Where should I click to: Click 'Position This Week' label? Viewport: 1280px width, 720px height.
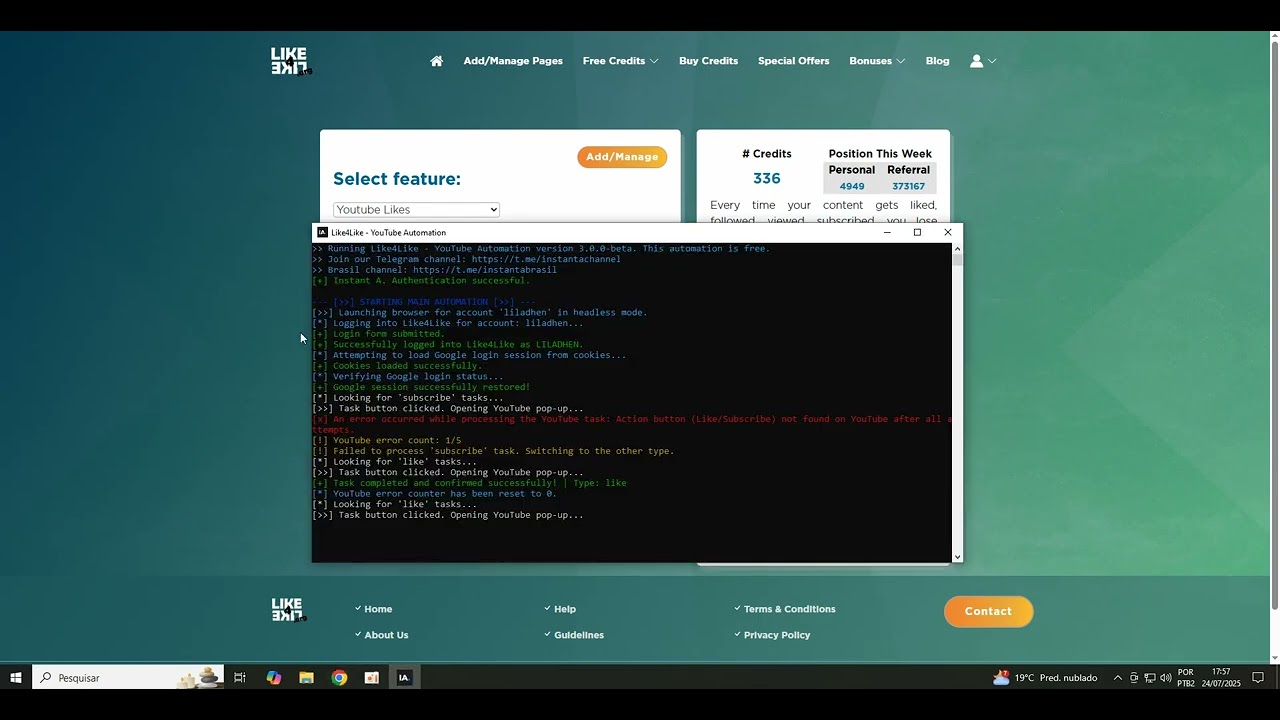click(880, 154)
